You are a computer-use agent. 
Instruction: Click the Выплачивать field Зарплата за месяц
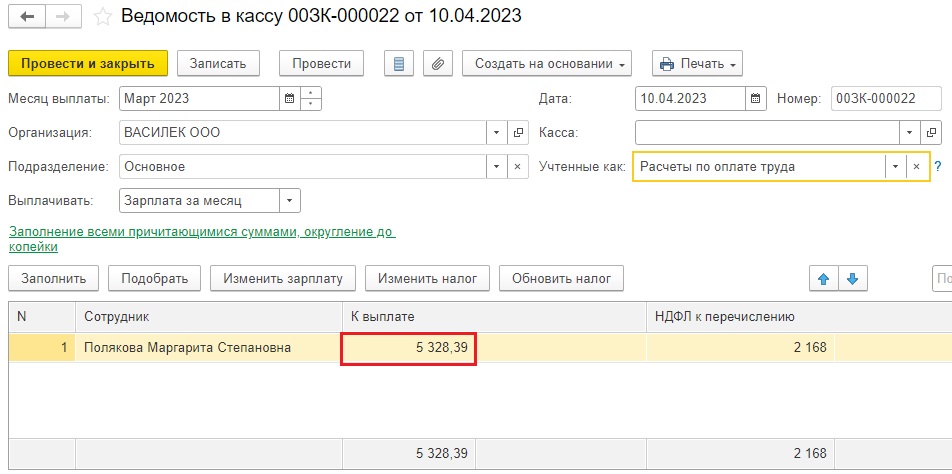200,201
